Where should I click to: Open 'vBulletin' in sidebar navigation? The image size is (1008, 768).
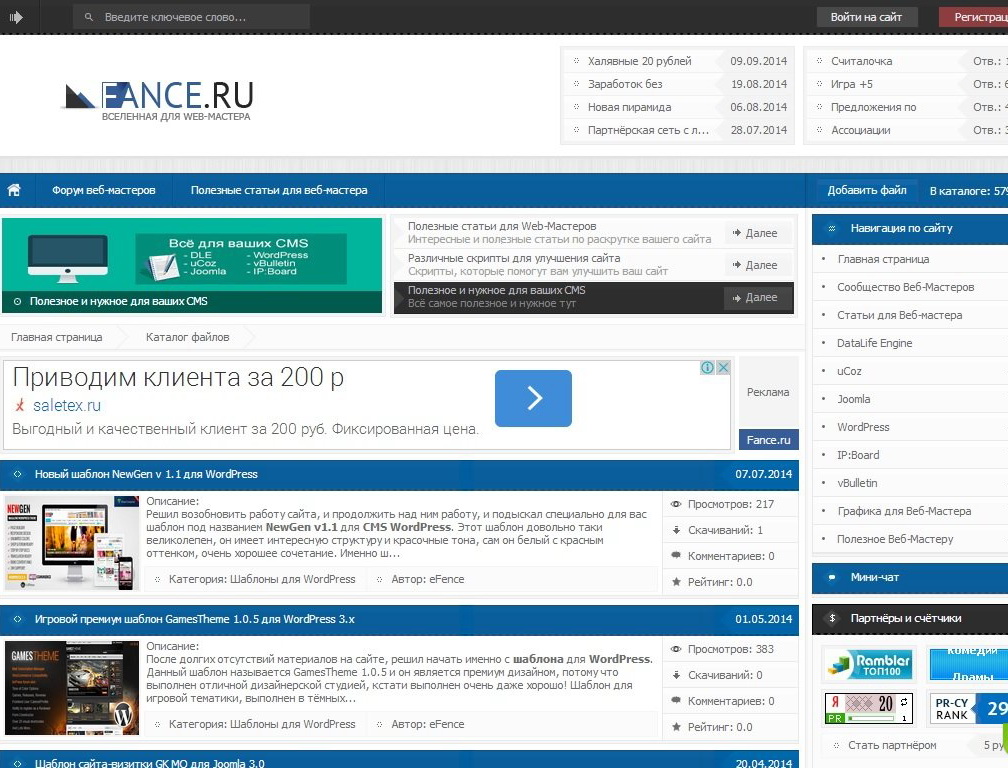(857, 483)
